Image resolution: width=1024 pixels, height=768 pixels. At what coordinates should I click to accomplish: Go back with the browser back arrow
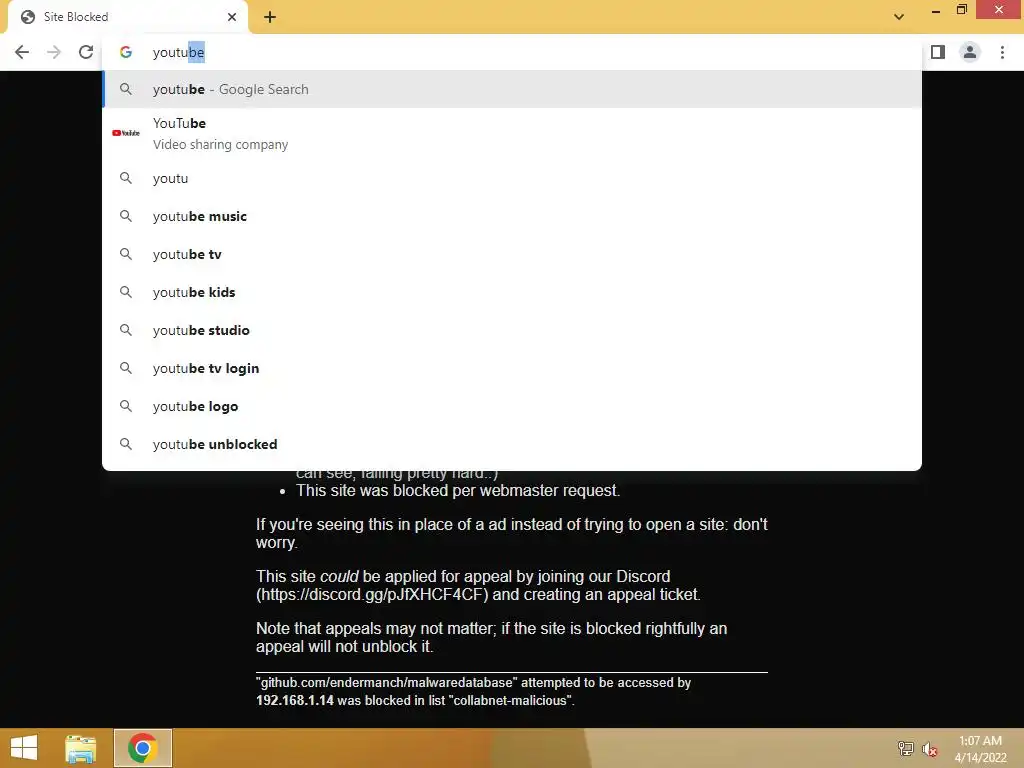pyautogui.click(x=22, y=52)
